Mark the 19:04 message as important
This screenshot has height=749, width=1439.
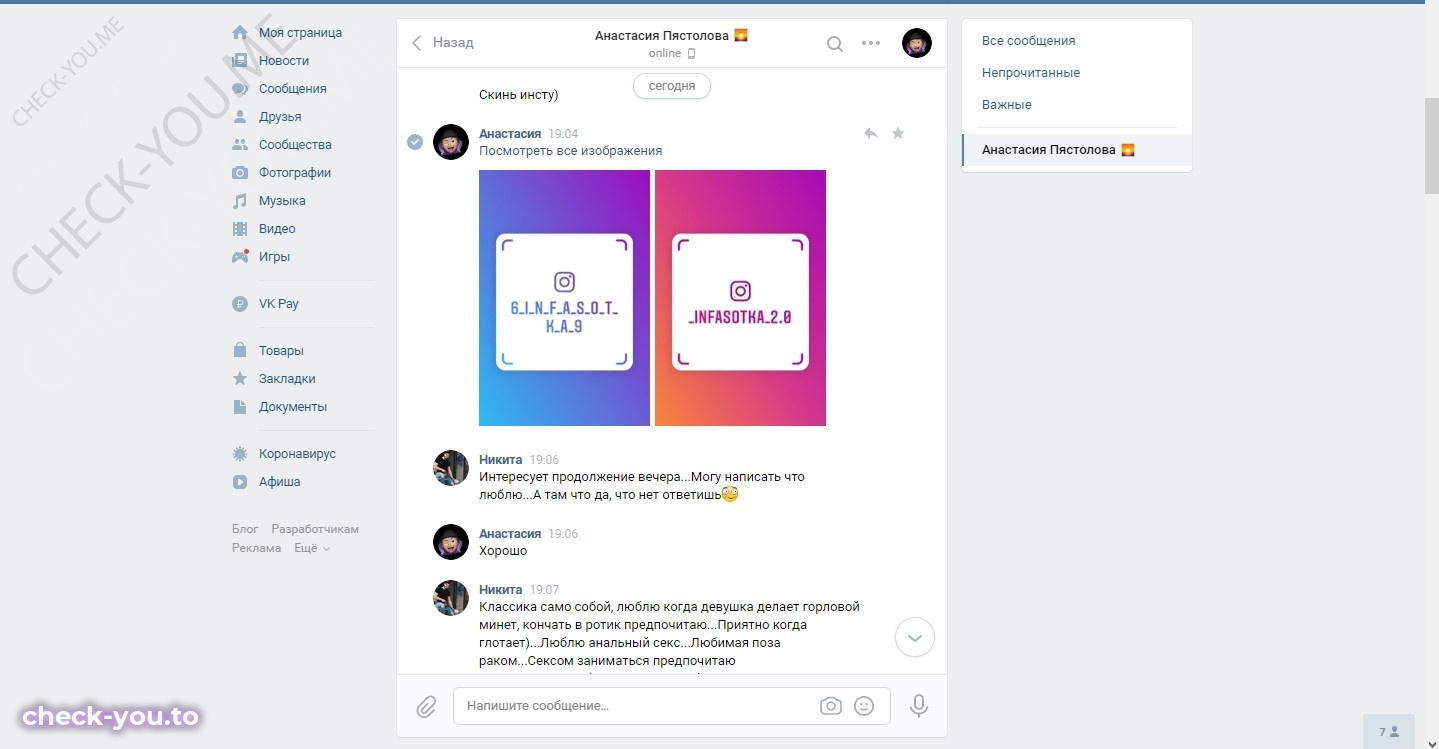point(898,133)
